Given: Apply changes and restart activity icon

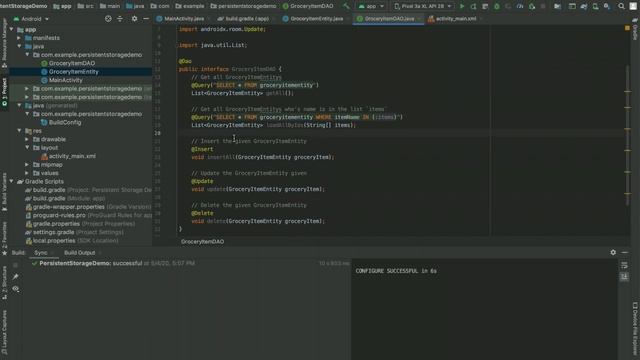Looking at the screenshot, I should [x=473, y=6].
